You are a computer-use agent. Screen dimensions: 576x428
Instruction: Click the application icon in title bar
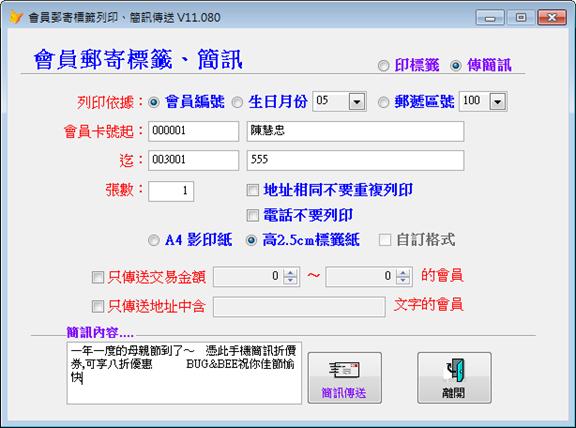coord(15,17)
